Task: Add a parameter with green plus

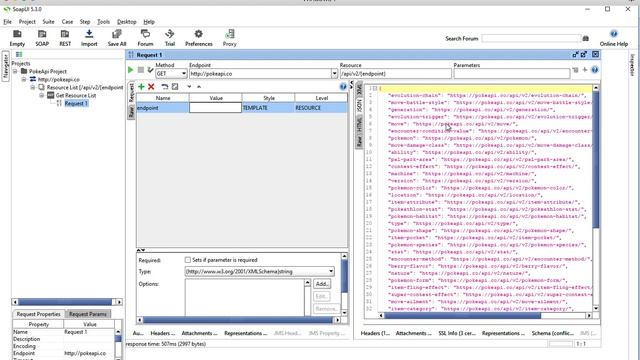Action: tap(141, 87)
